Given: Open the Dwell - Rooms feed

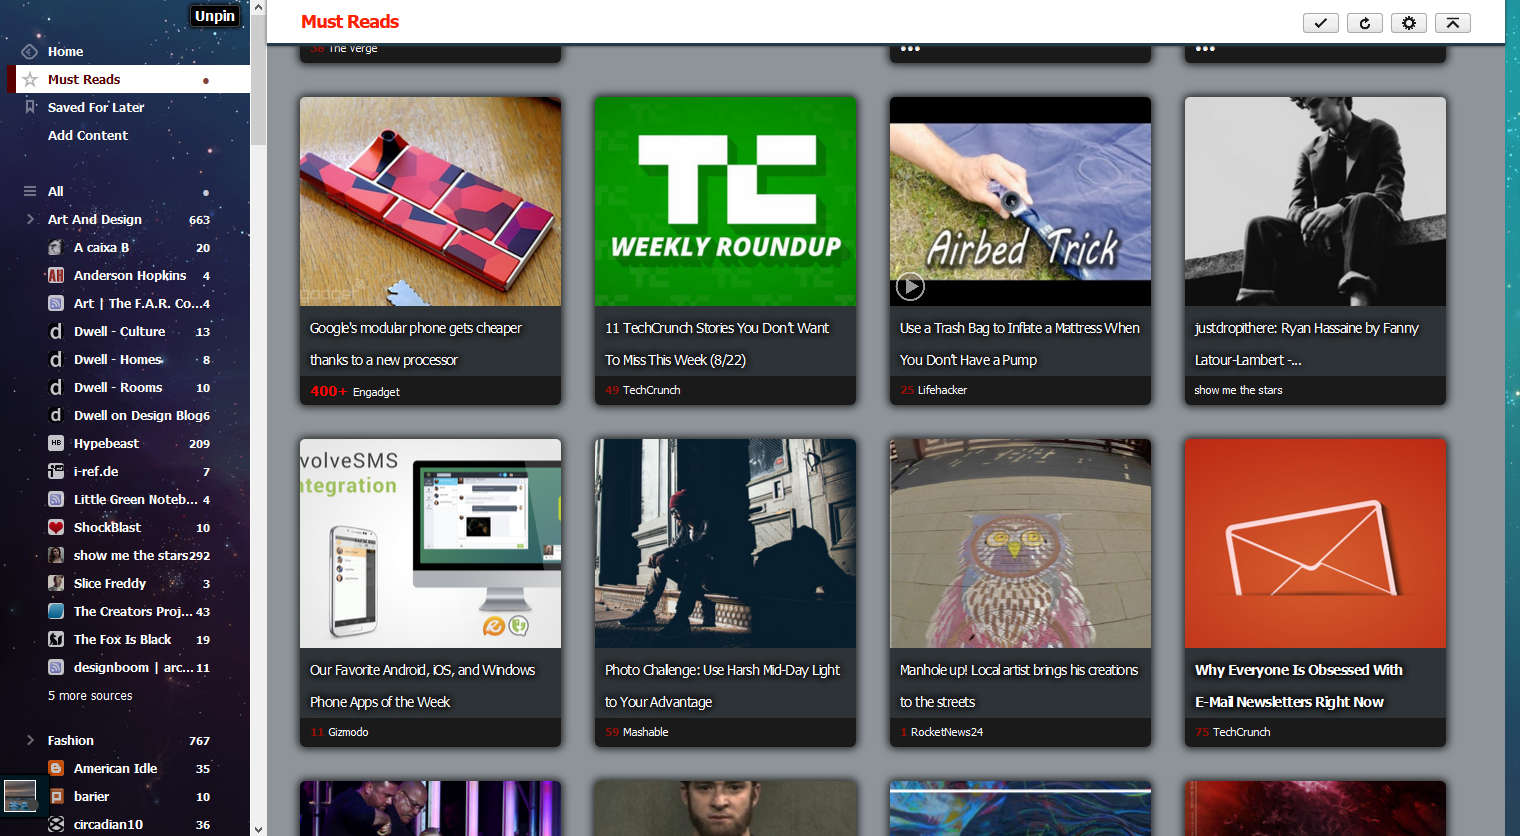Looking at the screenshot, I should 118,387.
